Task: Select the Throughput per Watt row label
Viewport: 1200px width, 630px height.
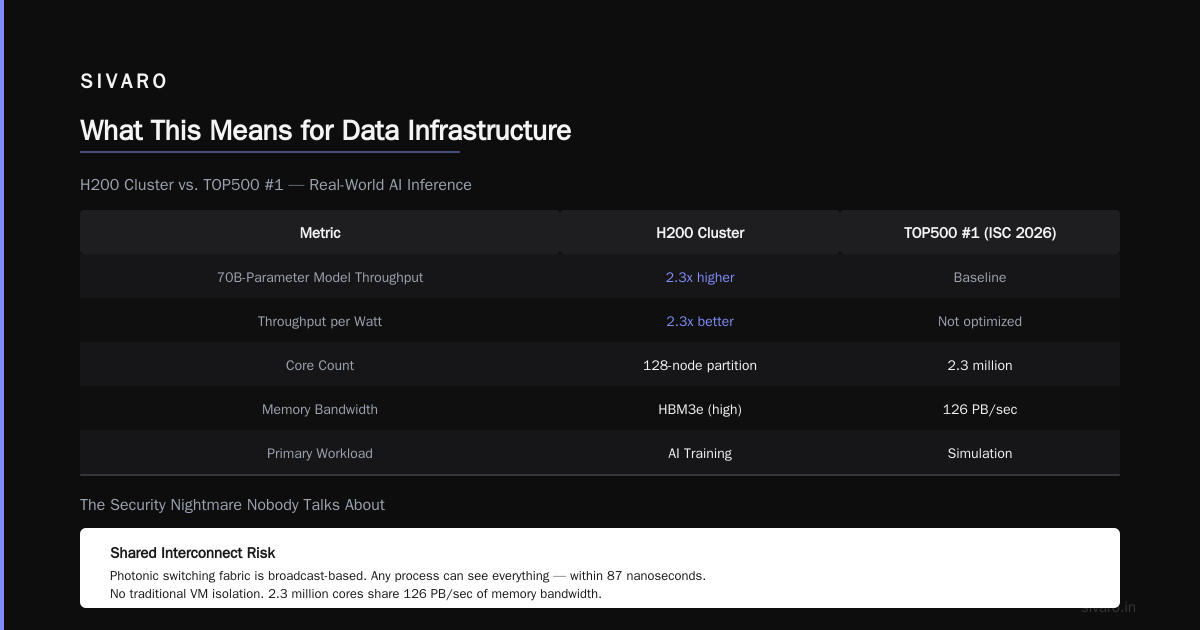Action: pos(320,321)
